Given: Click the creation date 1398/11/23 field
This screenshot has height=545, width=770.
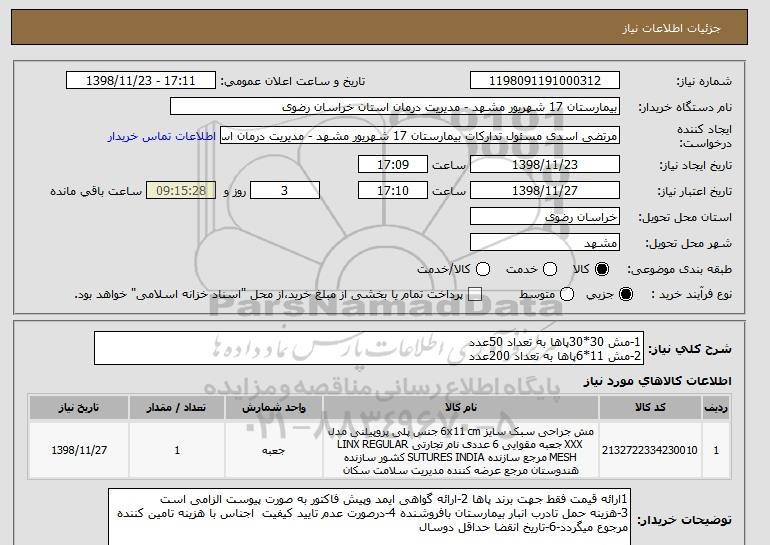Looking at the screenshot, I should coord(545,164).
